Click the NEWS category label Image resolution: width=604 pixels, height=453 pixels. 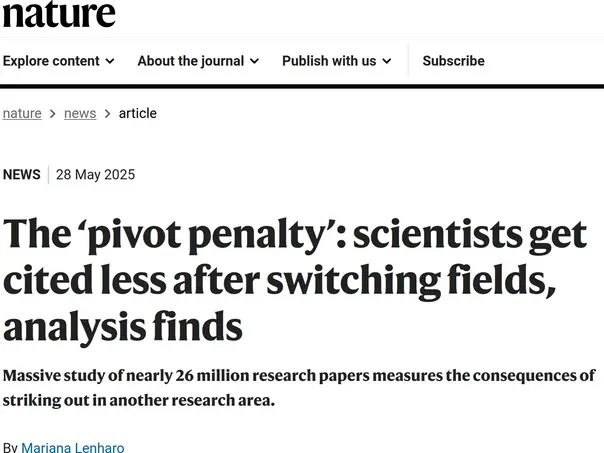pyautogui.click(x=22, y=174)
